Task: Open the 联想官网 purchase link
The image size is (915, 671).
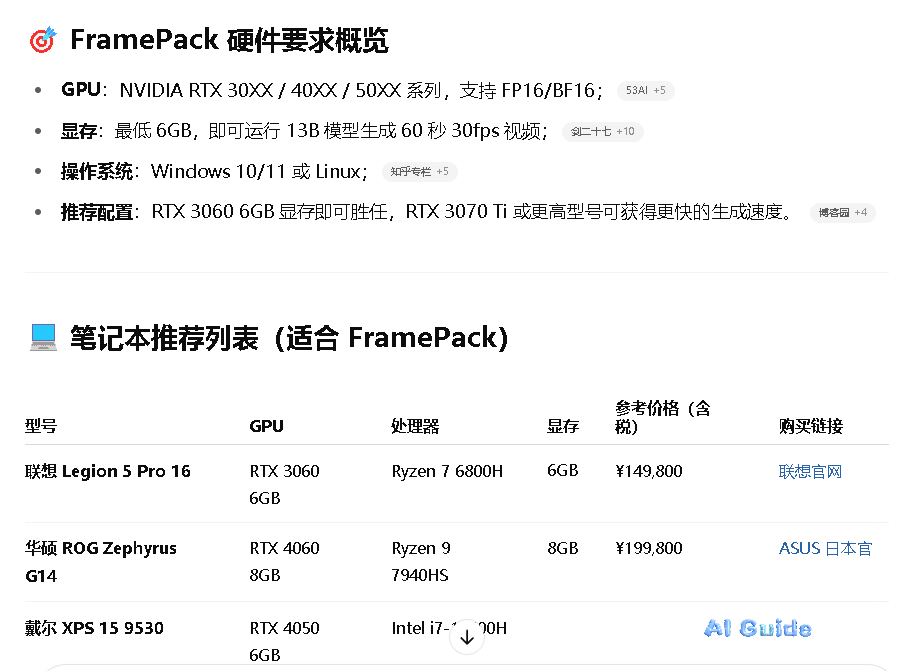Action: (810, 471)
